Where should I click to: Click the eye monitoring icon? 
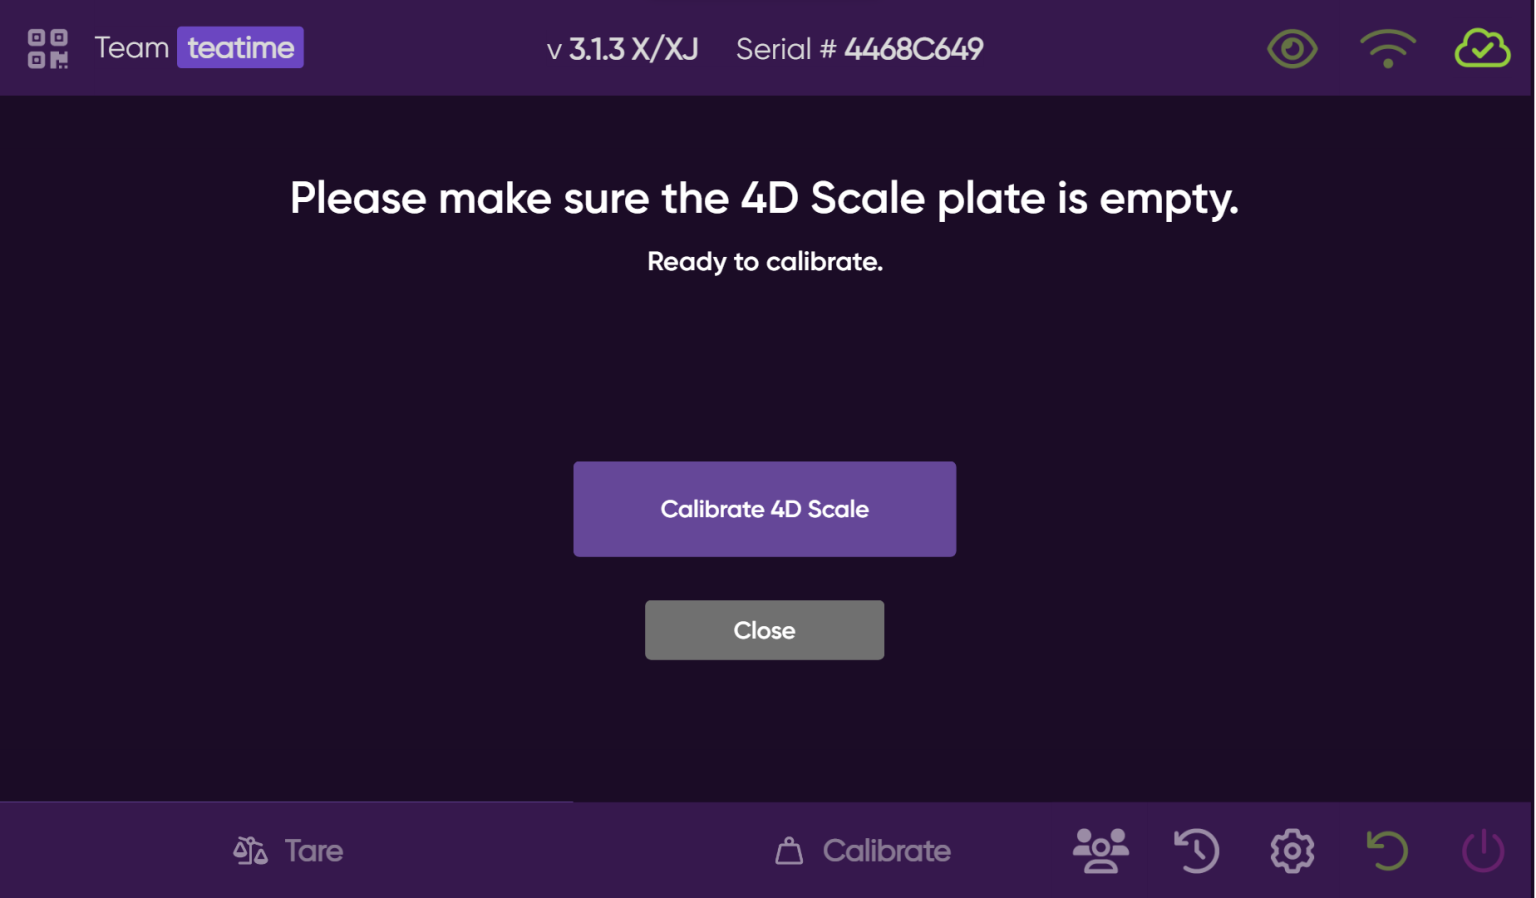tap(1292, 48)
